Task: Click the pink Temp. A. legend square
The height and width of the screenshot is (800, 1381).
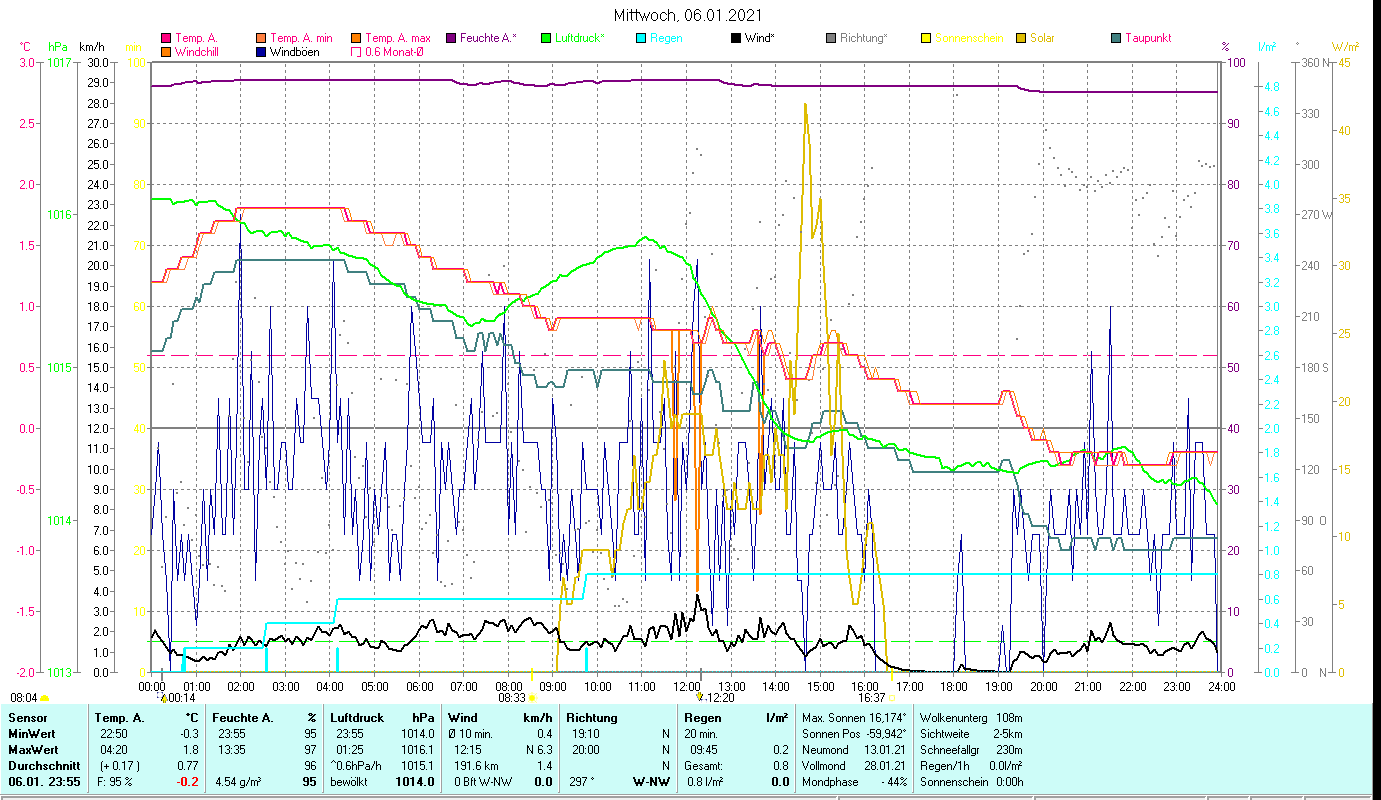Action: click(167, 39)
